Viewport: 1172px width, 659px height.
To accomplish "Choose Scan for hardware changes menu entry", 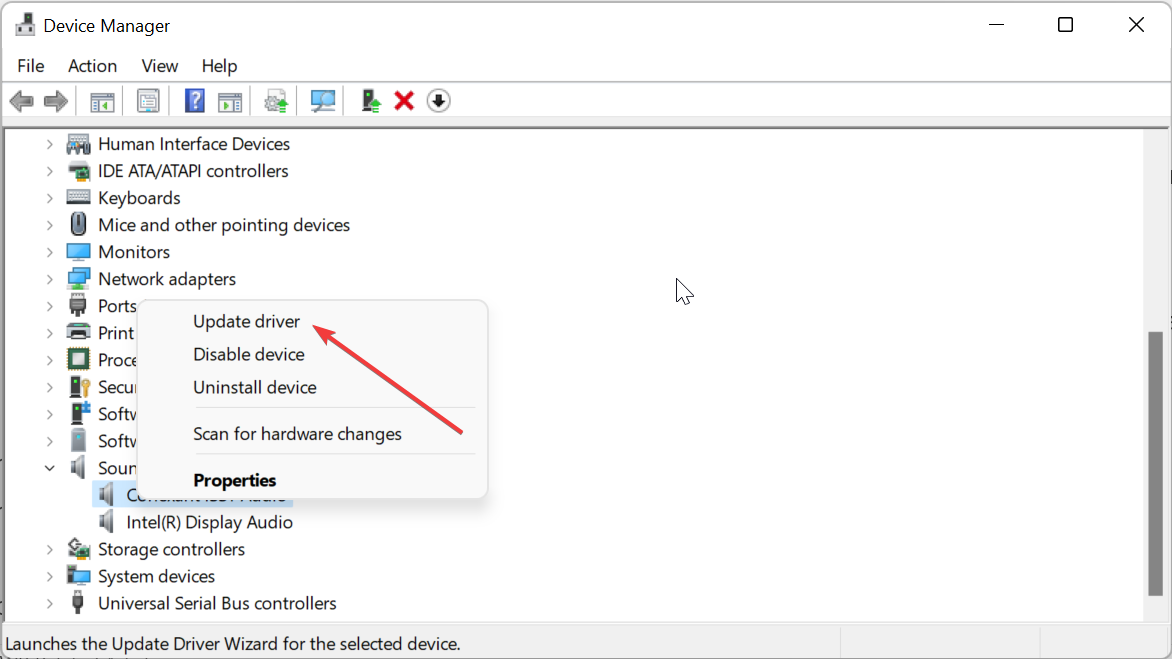I will pos(297,433).
